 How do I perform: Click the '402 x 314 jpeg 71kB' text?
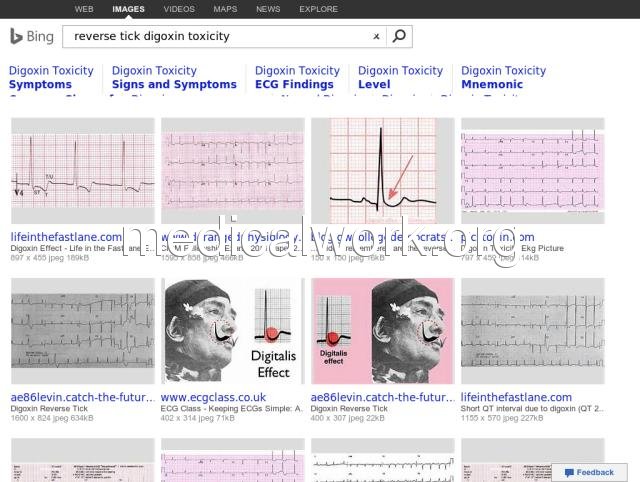[x=198, y=418]
